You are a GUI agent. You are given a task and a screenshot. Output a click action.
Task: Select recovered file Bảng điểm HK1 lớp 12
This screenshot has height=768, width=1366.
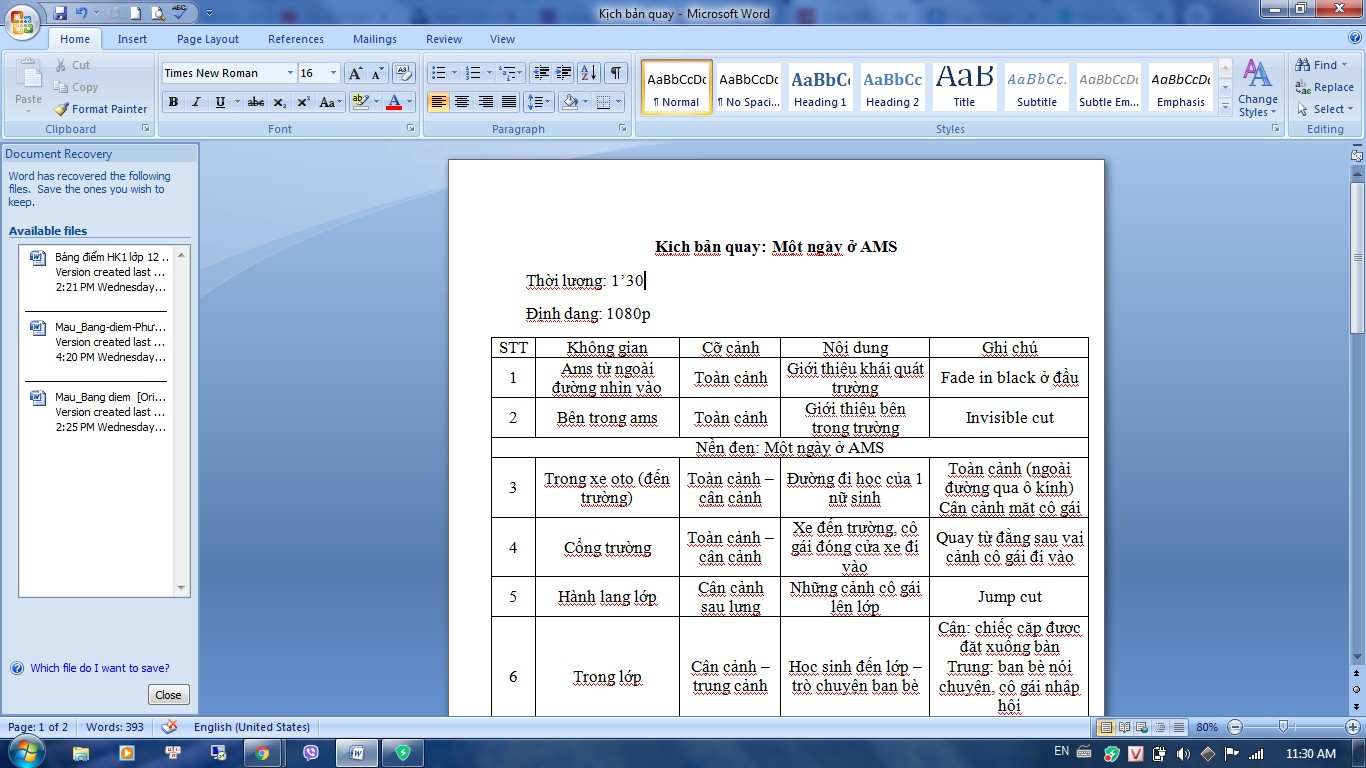click(98, 272)
